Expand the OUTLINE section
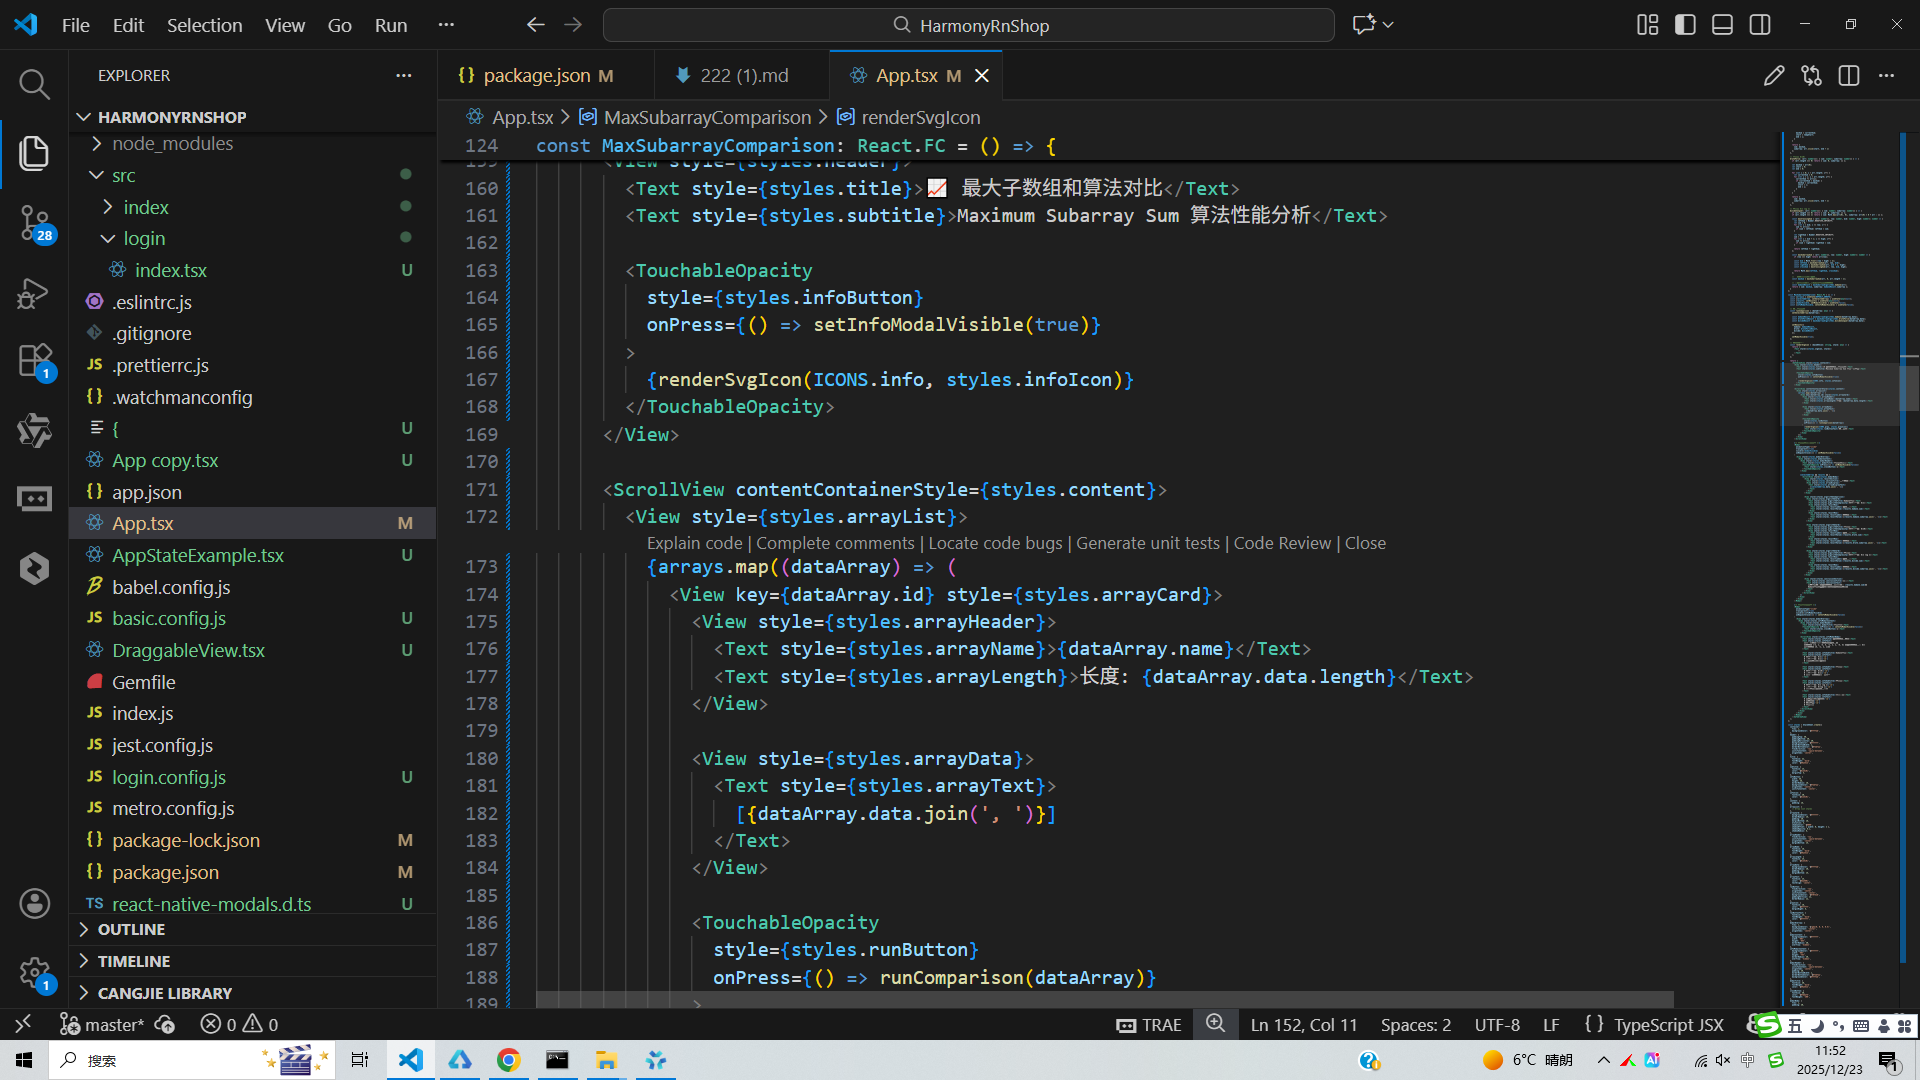 131,929
